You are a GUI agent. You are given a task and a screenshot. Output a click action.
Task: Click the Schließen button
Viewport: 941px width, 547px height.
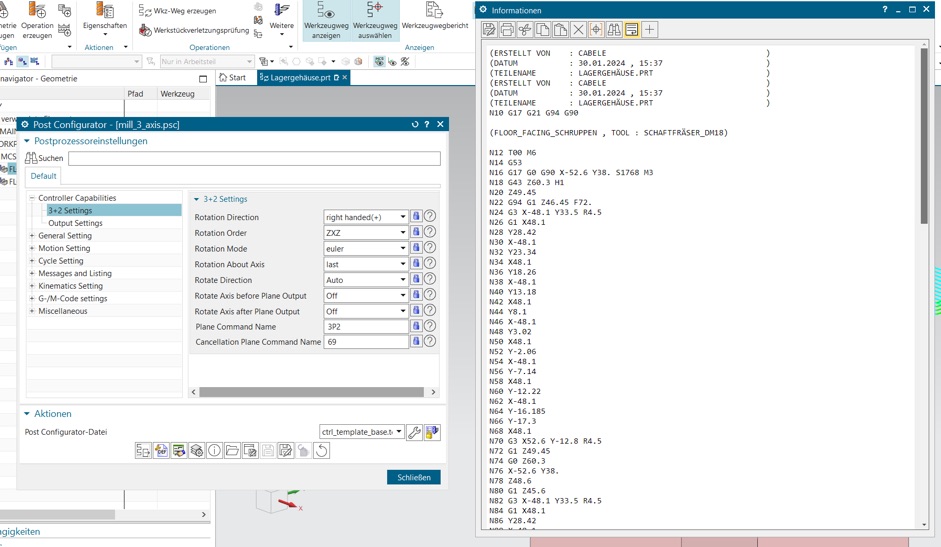pos(414,477)
